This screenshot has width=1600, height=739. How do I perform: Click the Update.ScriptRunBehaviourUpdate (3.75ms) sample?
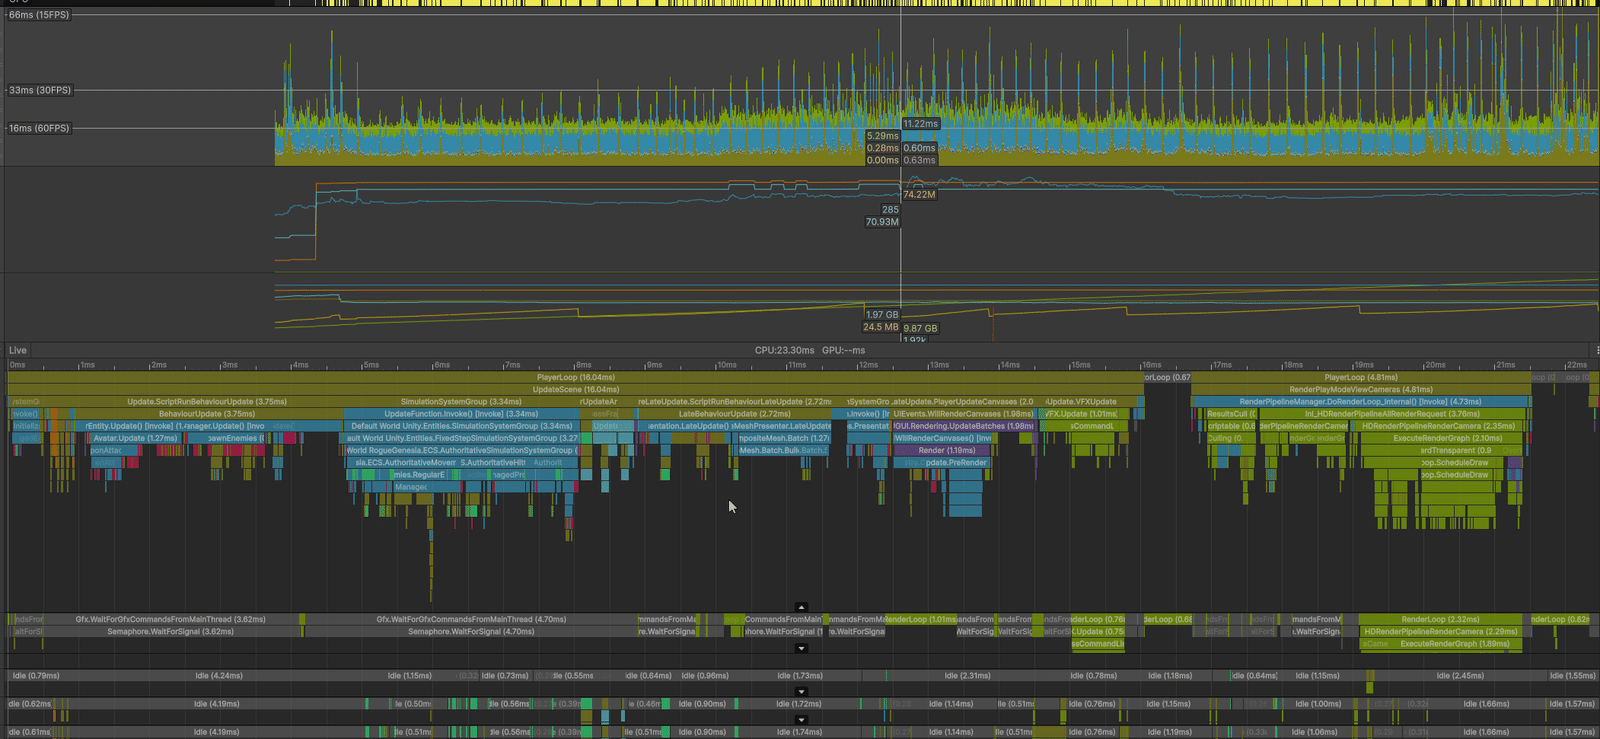pyautogui.click(x=207, y=402)
